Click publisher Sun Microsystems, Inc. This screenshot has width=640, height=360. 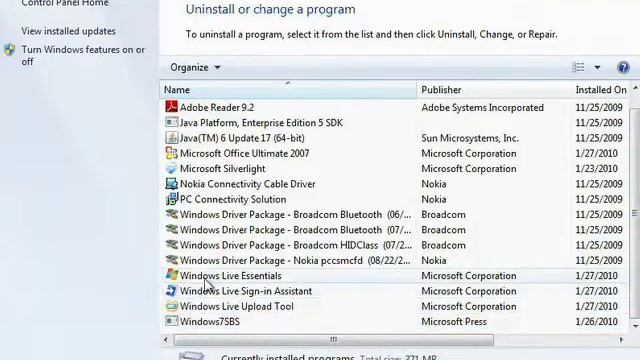[470, 138]
